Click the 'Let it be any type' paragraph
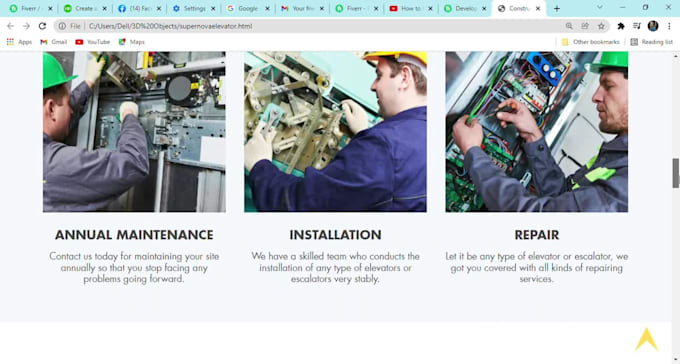Viewport: 680px width, 364px height. pos(536,268)
